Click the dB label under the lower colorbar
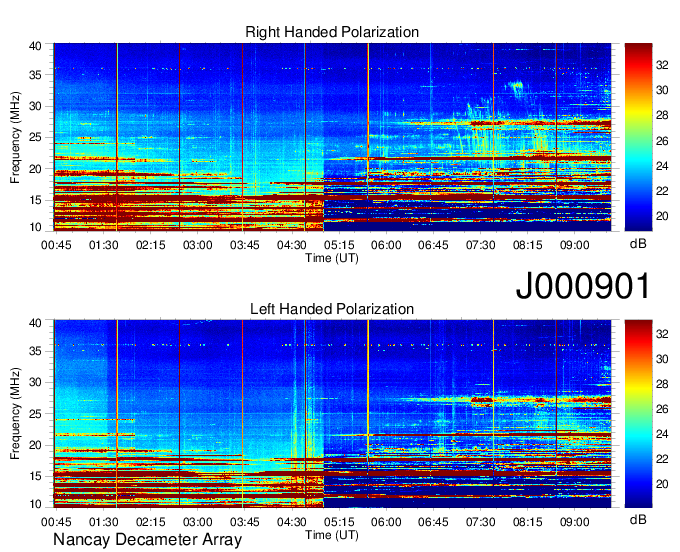 click(x=638, y=520)
